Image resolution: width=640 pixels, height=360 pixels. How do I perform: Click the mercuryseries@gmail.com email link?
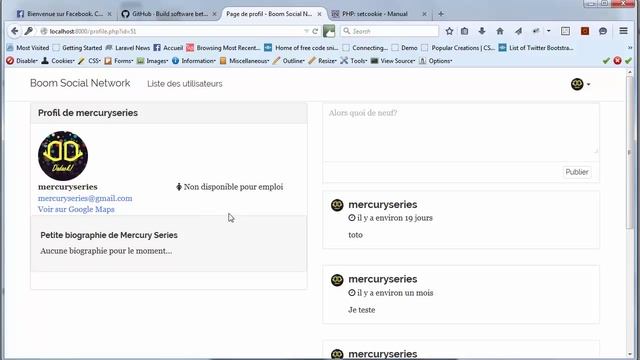click(x=85, y=198)
